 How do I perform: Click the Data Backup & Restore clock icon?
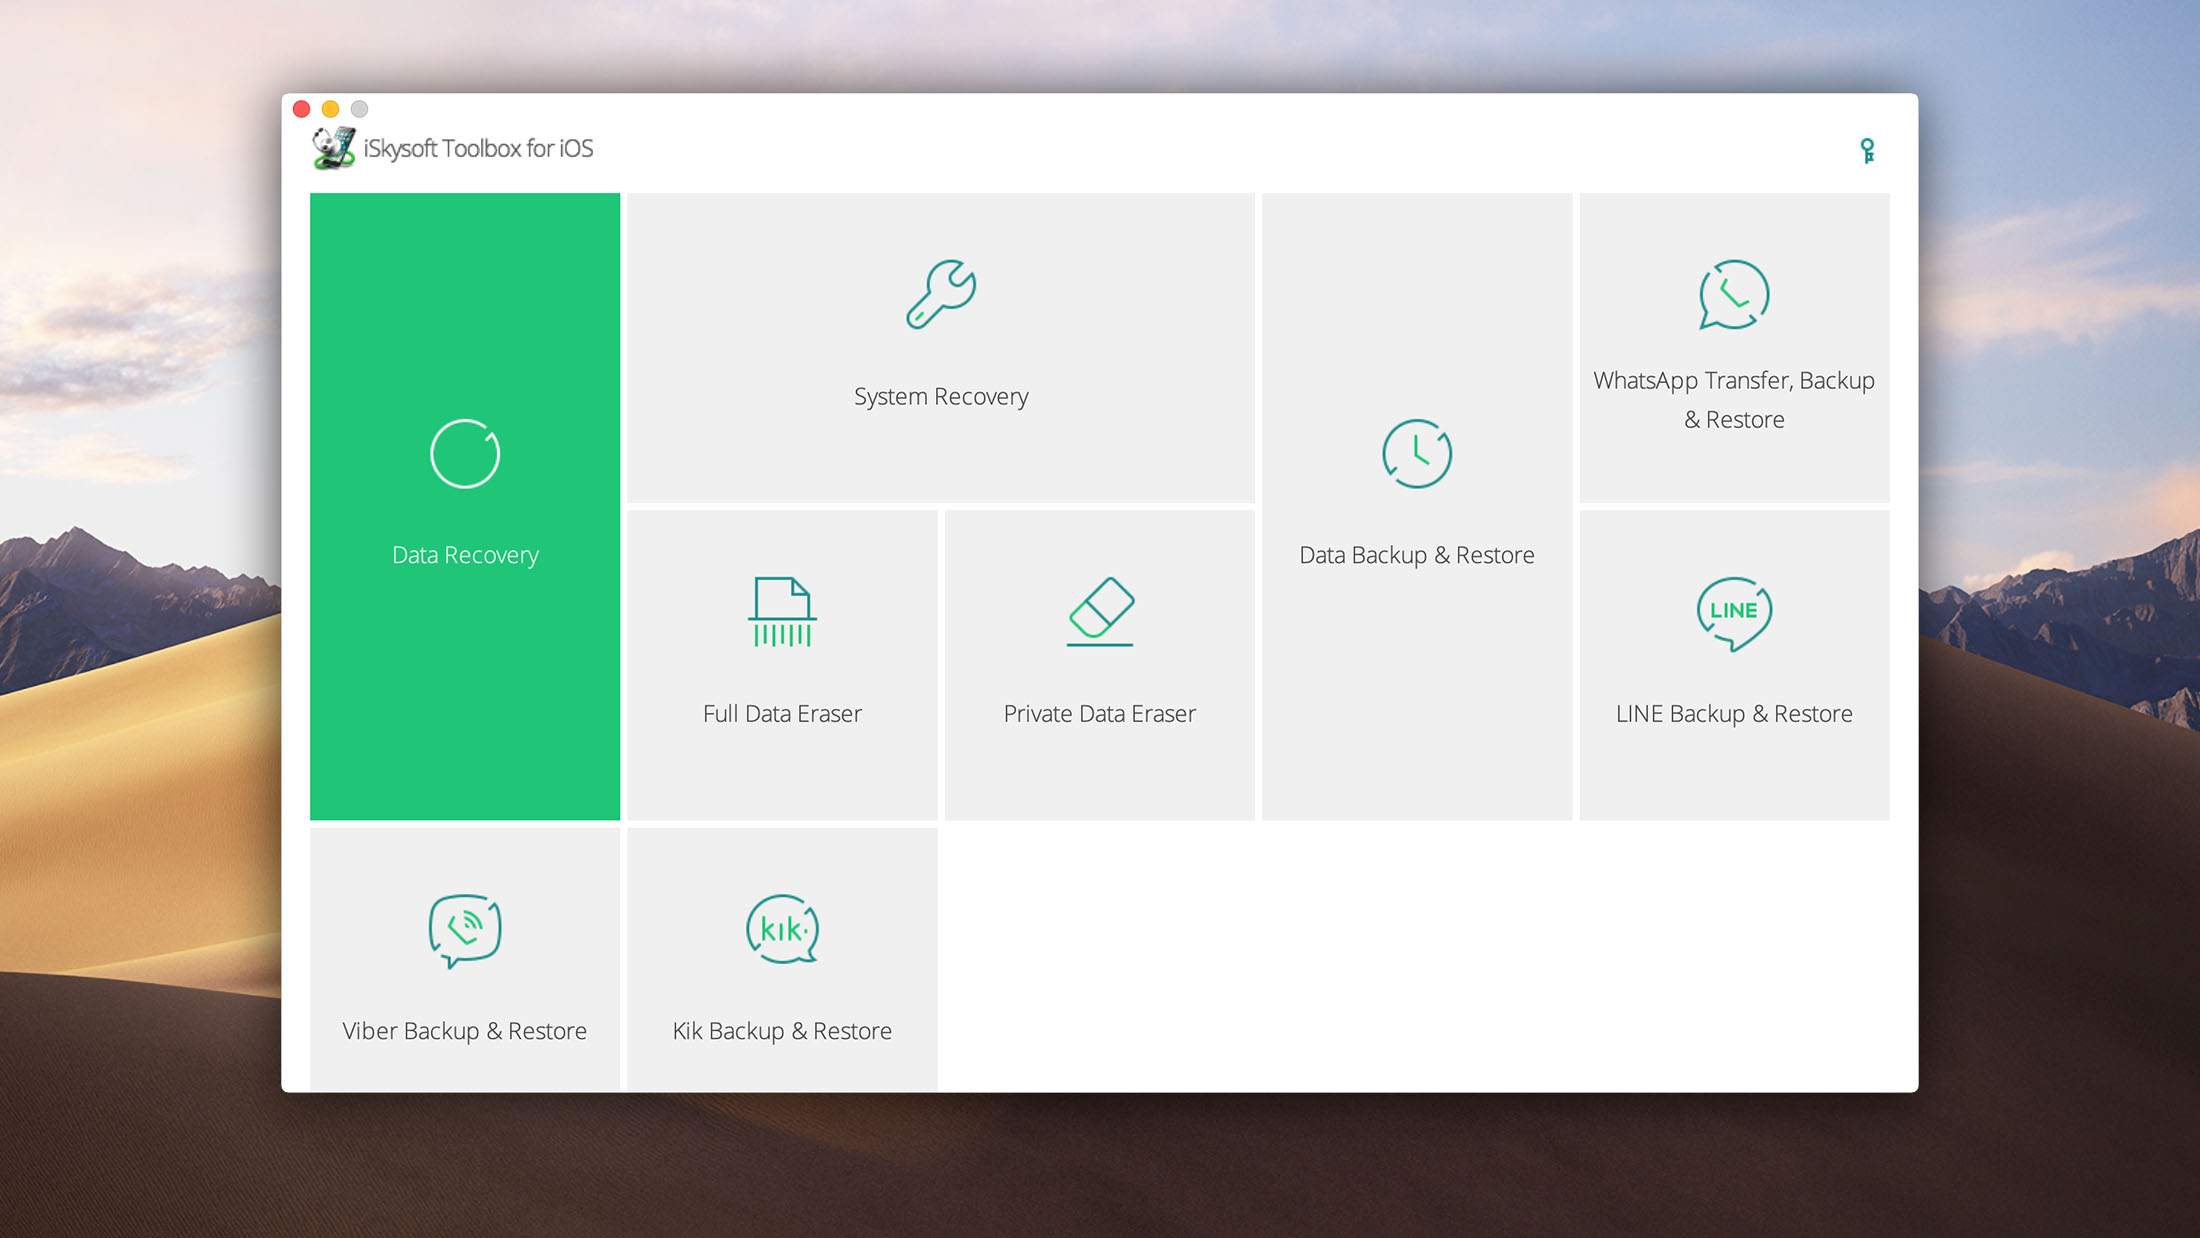[1417, 454]
